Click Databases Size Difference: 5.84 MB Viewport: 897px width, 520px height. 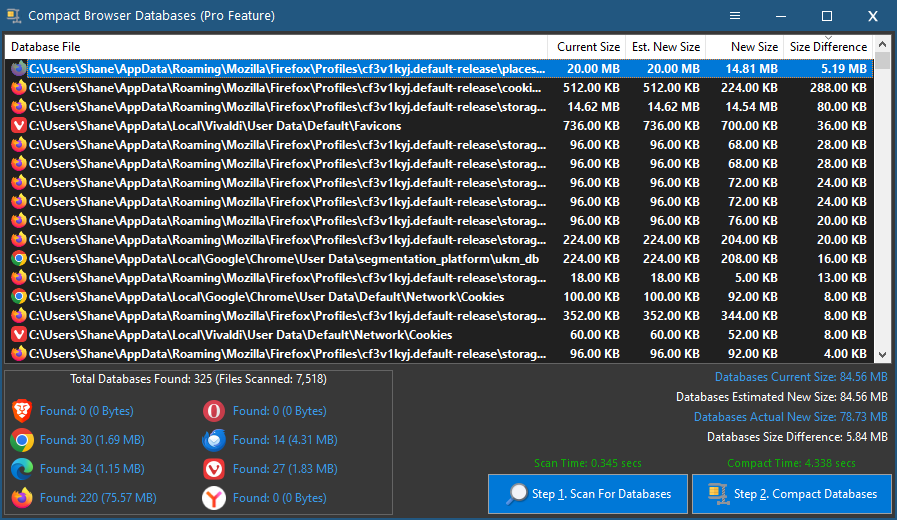[797, 437]
